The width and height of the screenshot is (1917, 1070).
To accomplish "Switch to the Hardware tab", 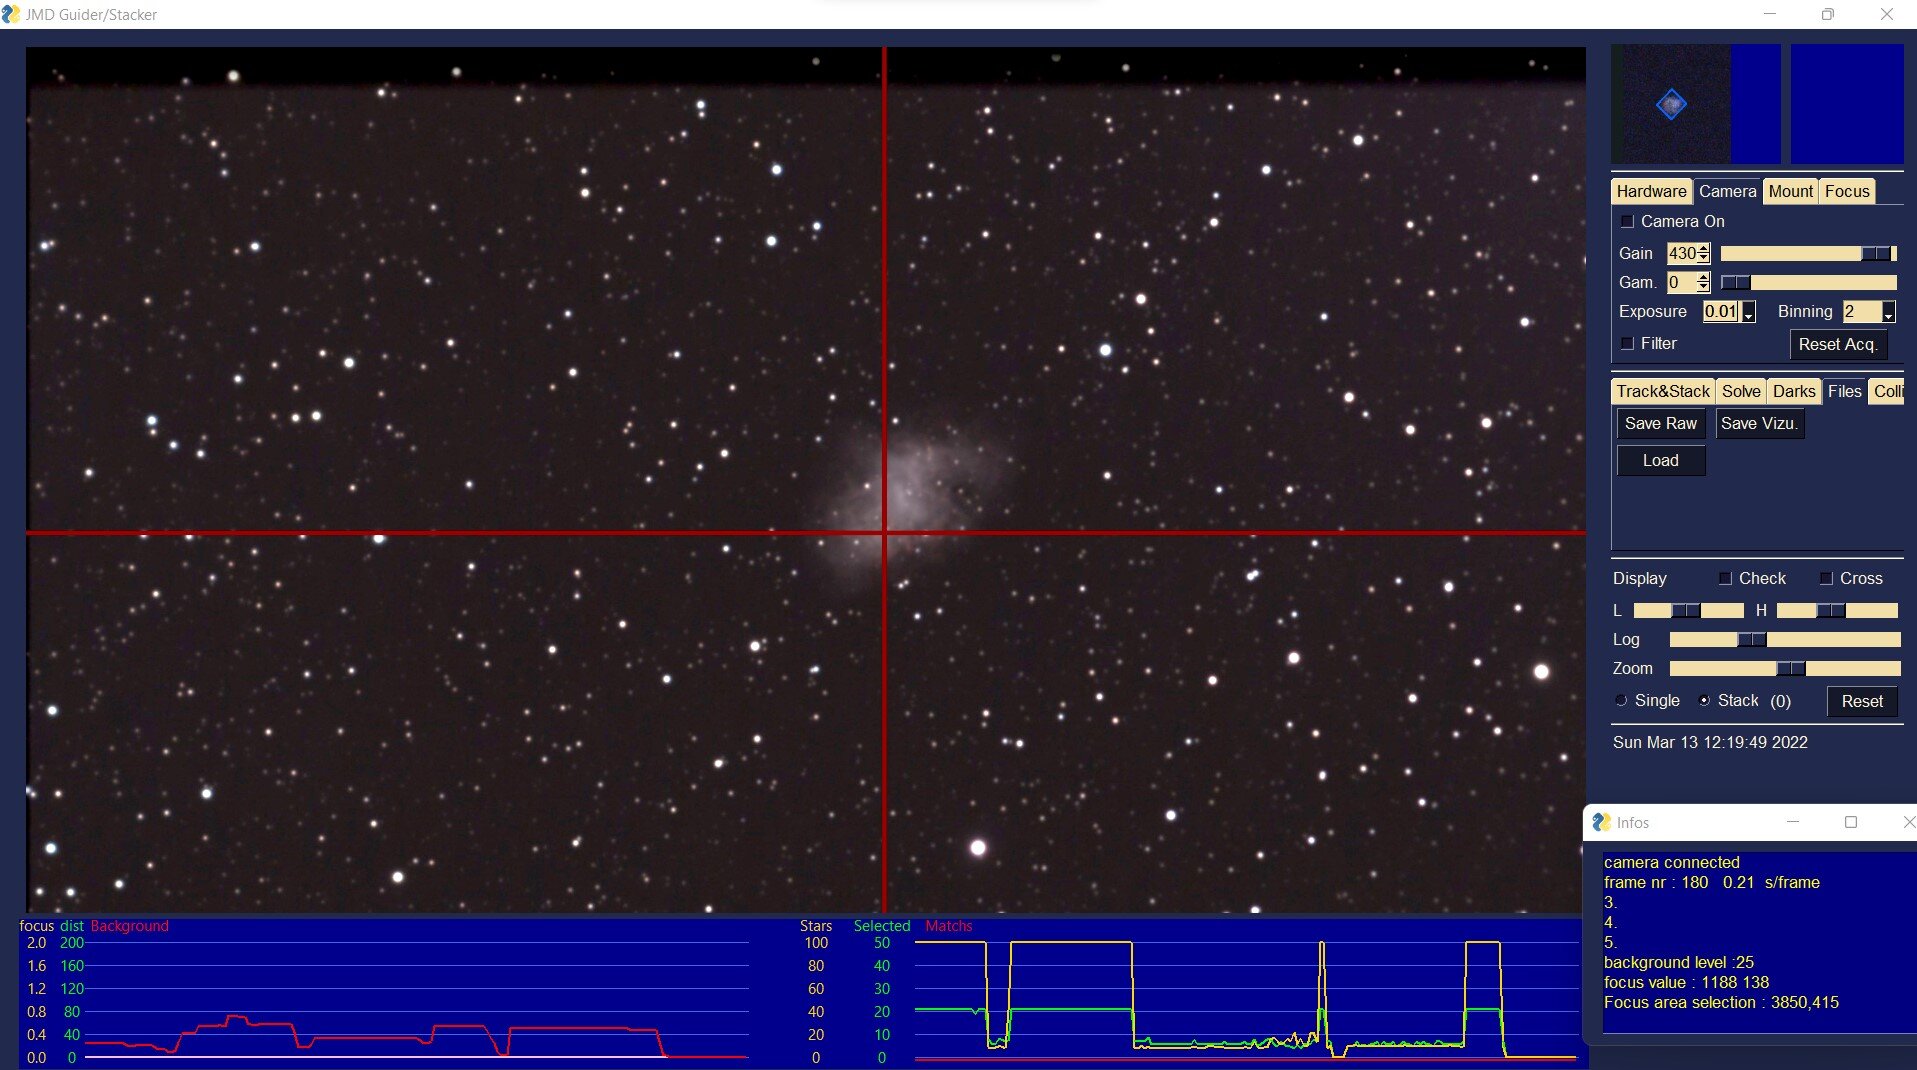I will pos(1651,191).
